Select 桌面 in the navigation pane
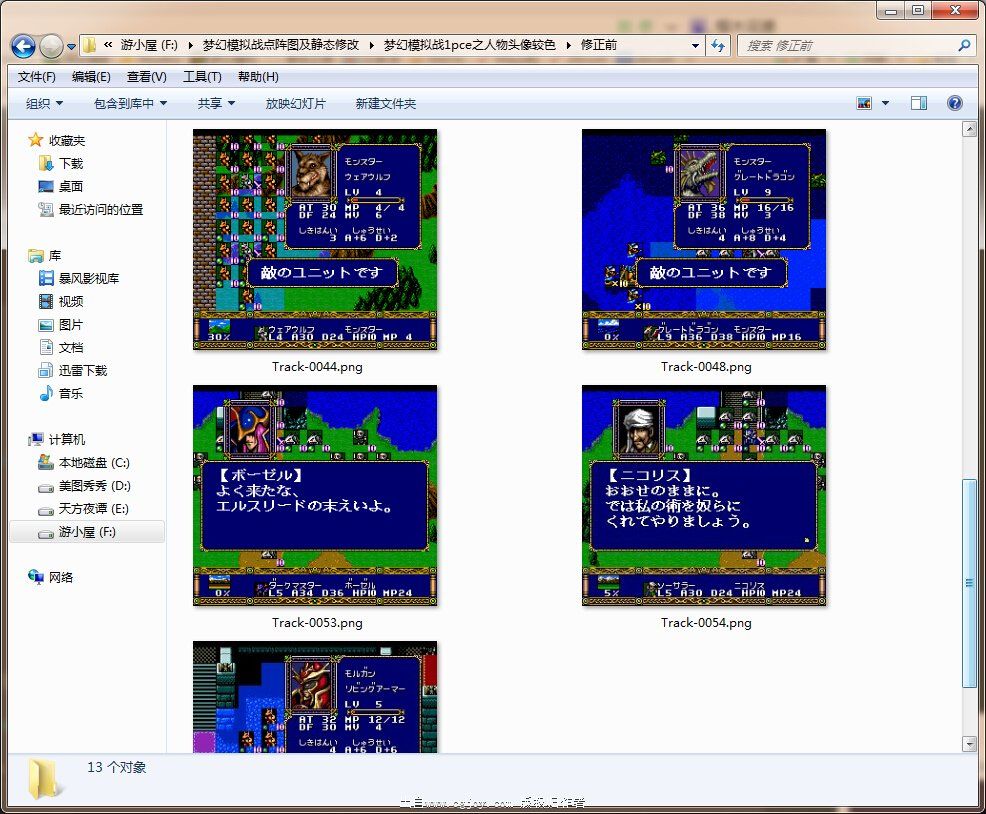 pyautogui.click(x=70, y=186)
